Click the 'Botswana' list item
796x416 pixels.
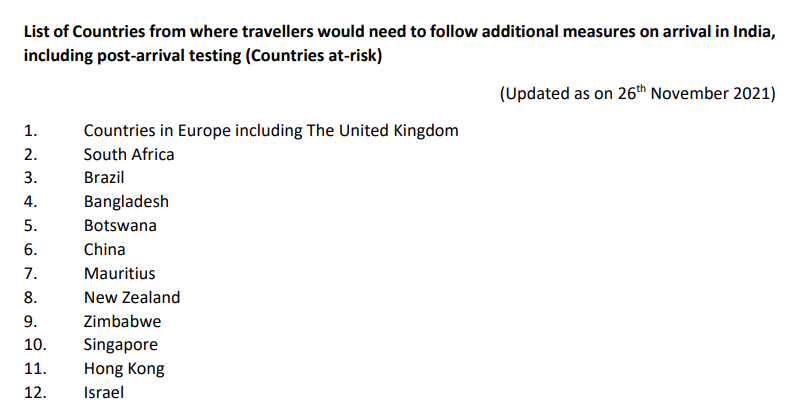coord(120,226)
